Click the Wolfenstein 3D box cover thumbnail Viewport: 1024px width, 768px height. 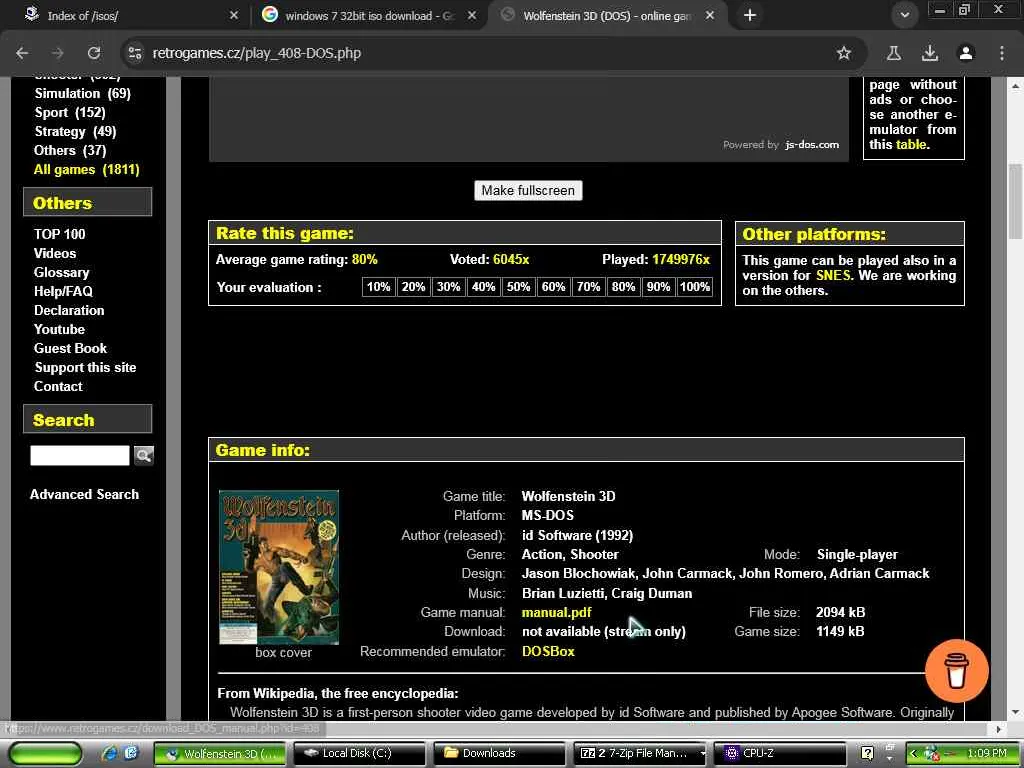click(x=279, y=568)
